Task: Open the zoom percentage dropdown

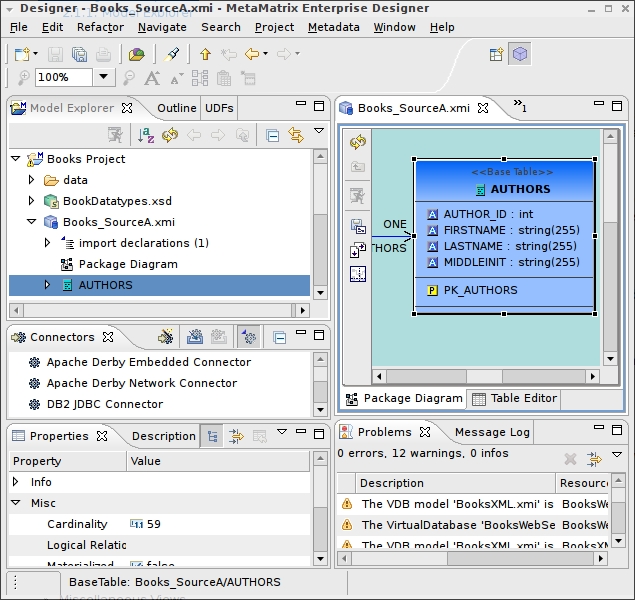Action: [104, 77]
